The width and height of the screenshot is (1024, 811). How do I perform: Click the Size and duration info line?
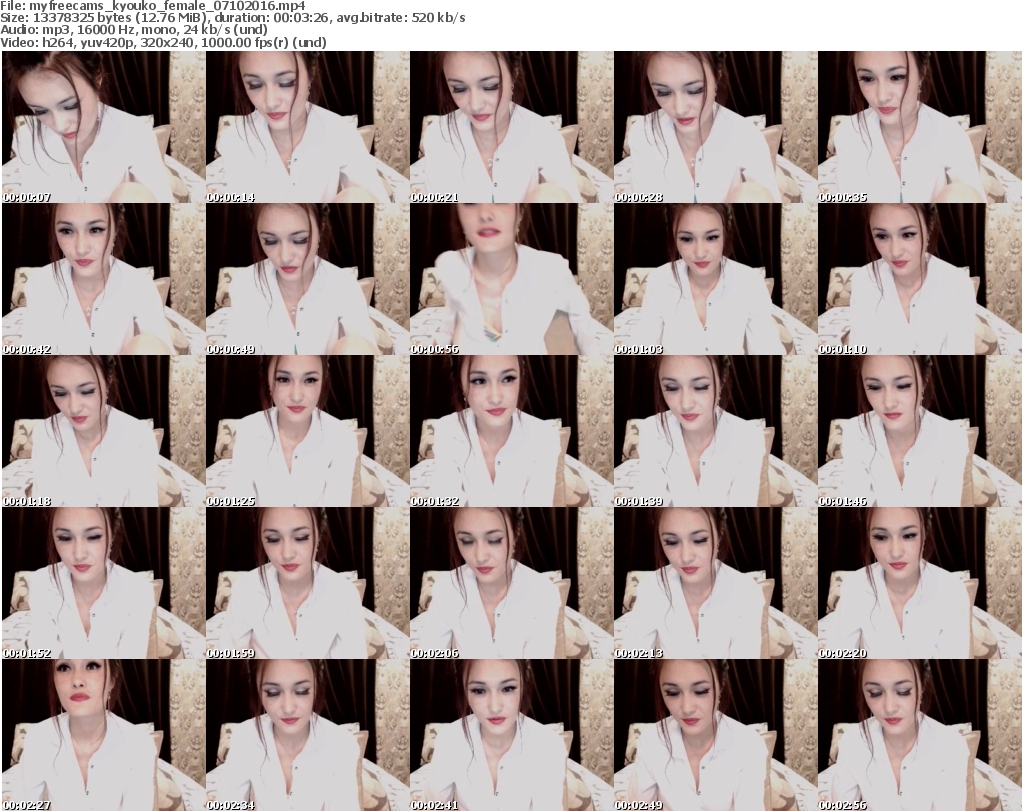pyautogui.click(x=233, y=18)
